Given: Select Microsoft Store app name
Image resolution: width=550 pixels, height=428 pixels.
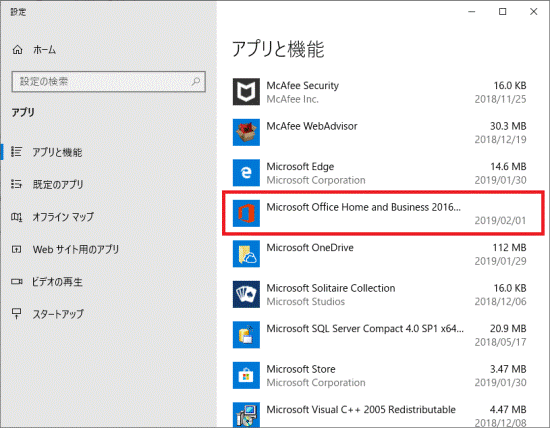Looking at the screenshot, I should pos(301,369).
